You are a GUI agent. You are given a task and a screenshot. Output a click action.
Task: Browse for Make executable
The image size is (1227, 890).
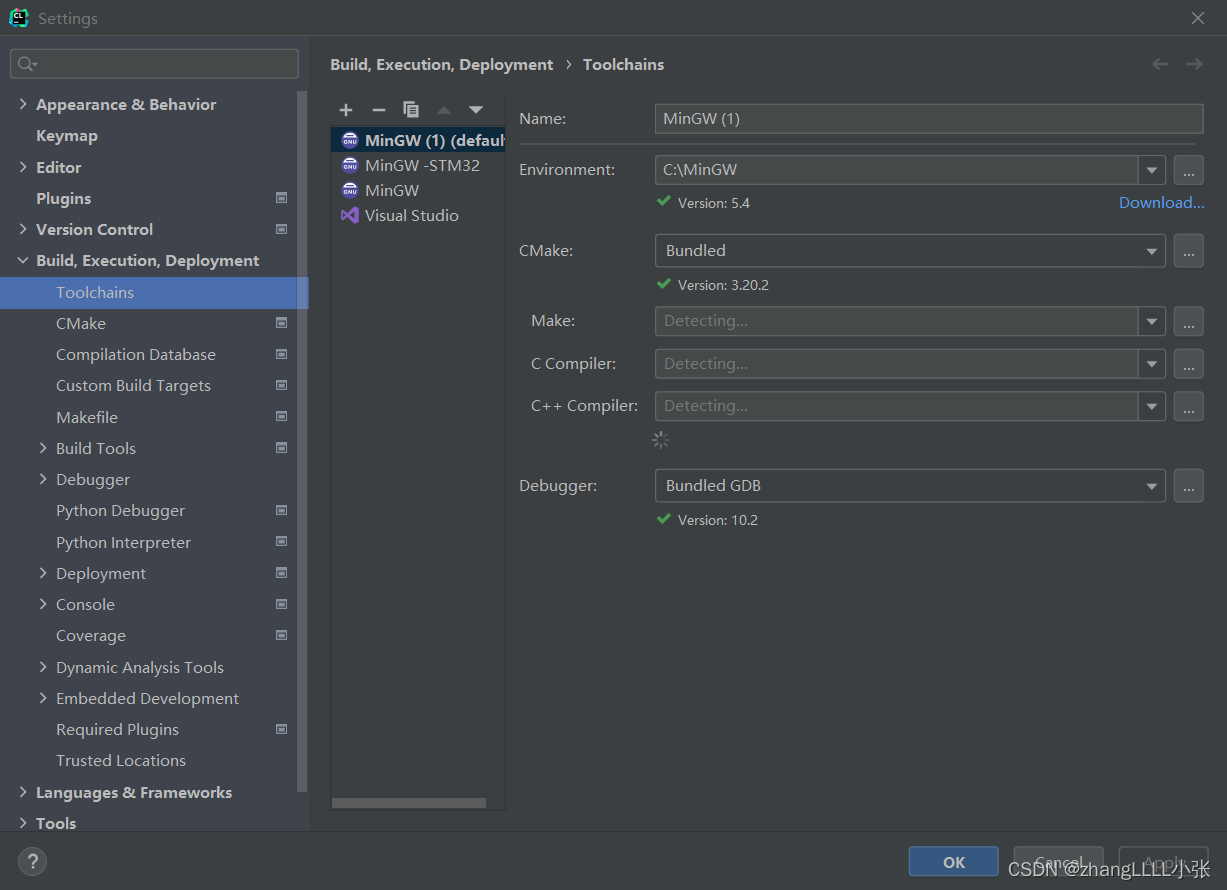[x=1188, y=321]
